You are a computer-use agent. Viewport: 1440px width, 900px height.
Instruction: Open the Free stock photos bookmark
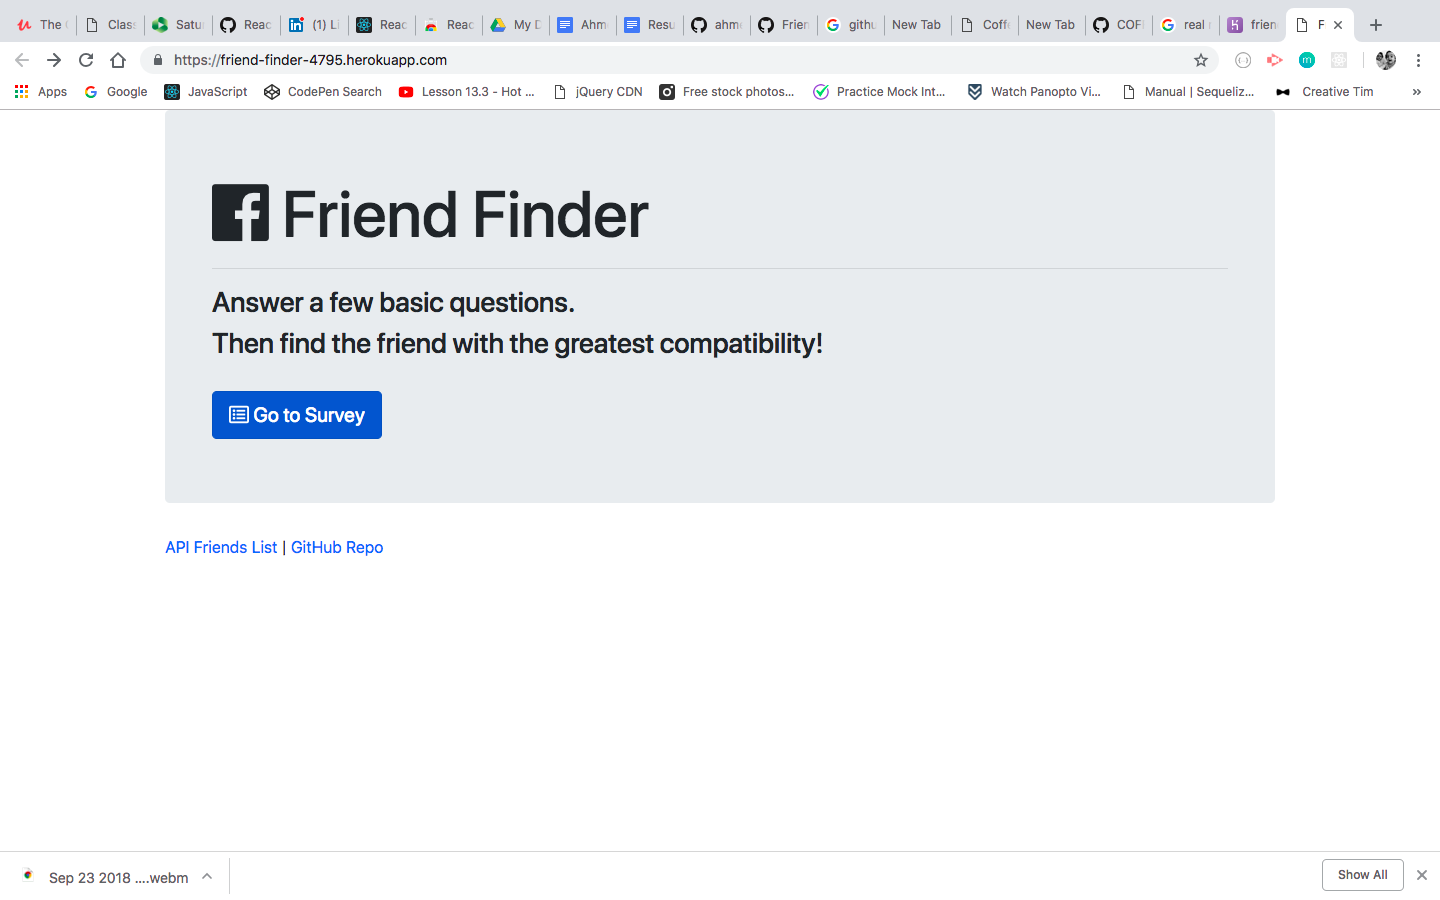click(x=727, y=92)
